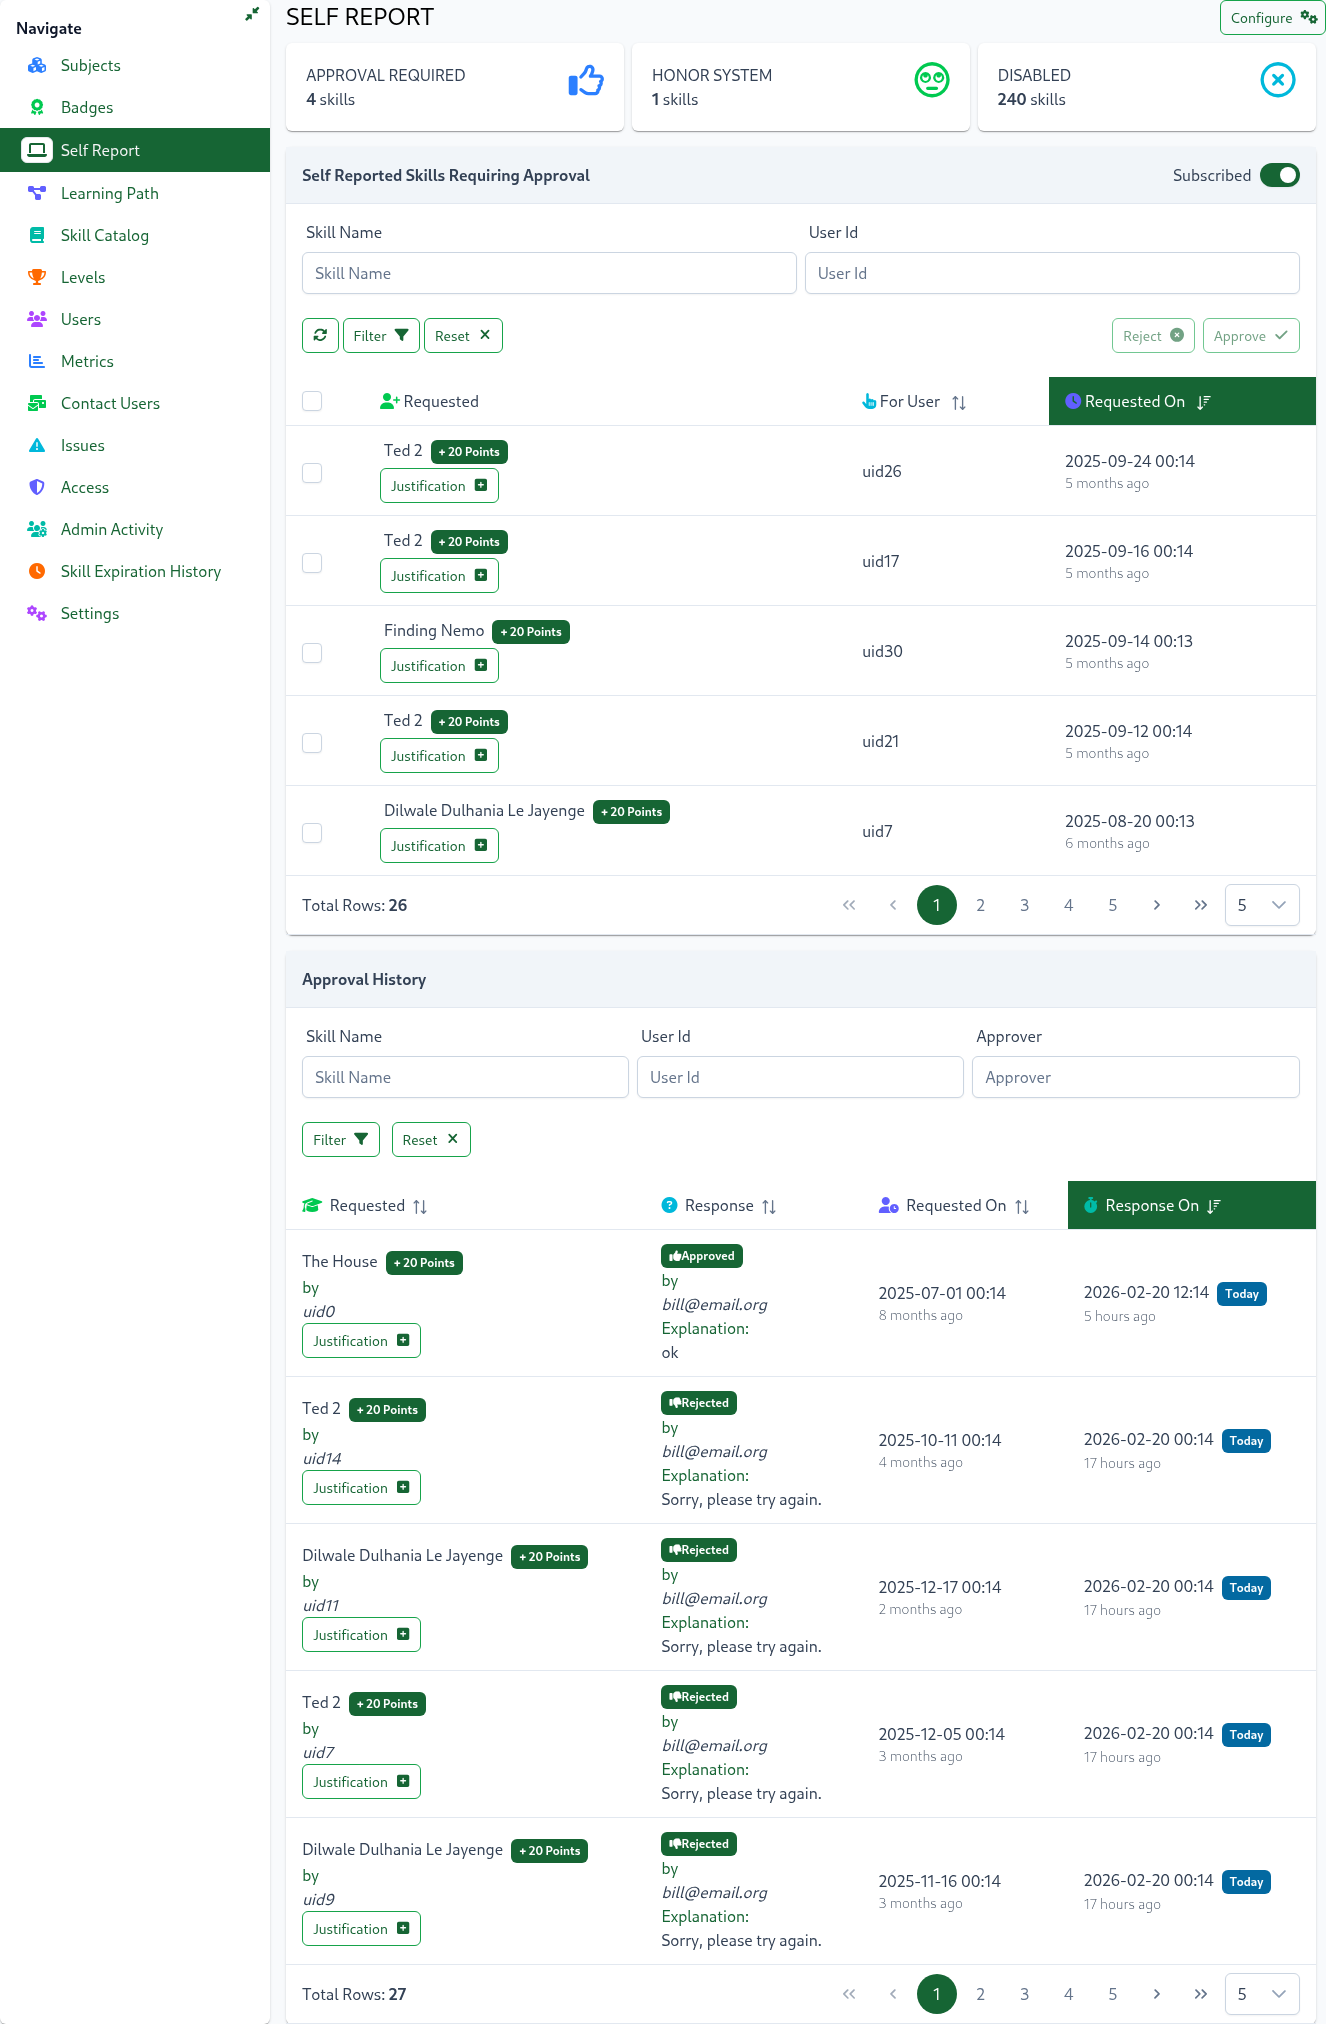The width and height of the screenshot is (1326, 2024).
Task: Click Approval History User Id input
Action: pyautogui.click(x=800, y=1077)
